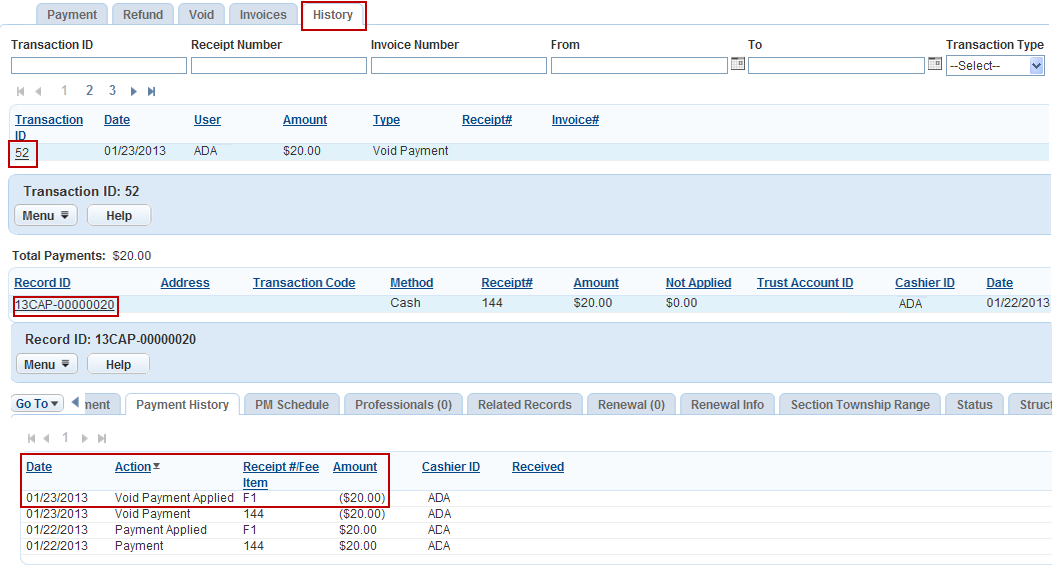This screenshot has height=566, width=1052.
Task: Open transaction ID 52 link
Action: (22, 152)
